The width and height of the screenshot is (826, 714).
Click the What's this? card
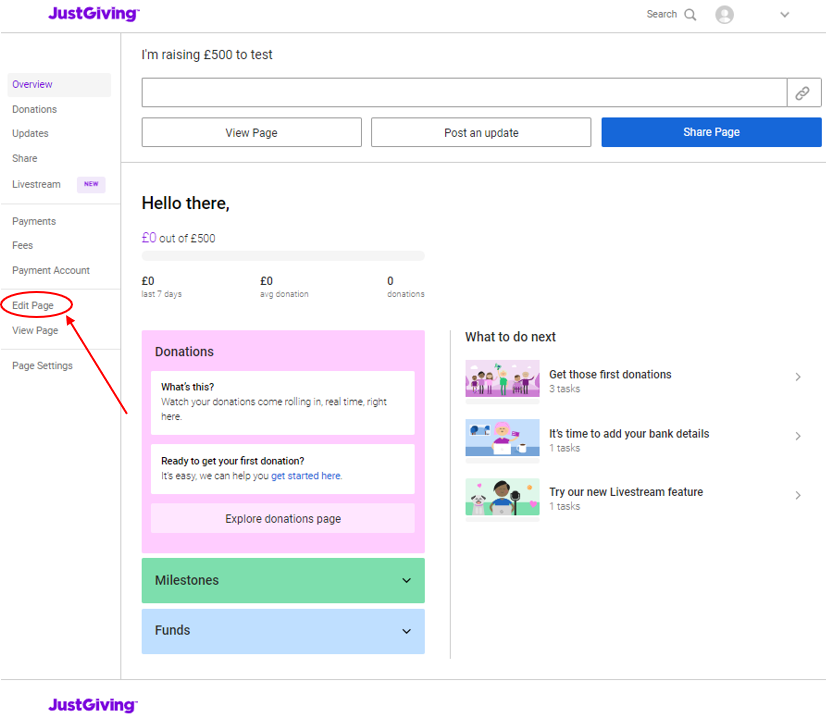pos(283,403)
